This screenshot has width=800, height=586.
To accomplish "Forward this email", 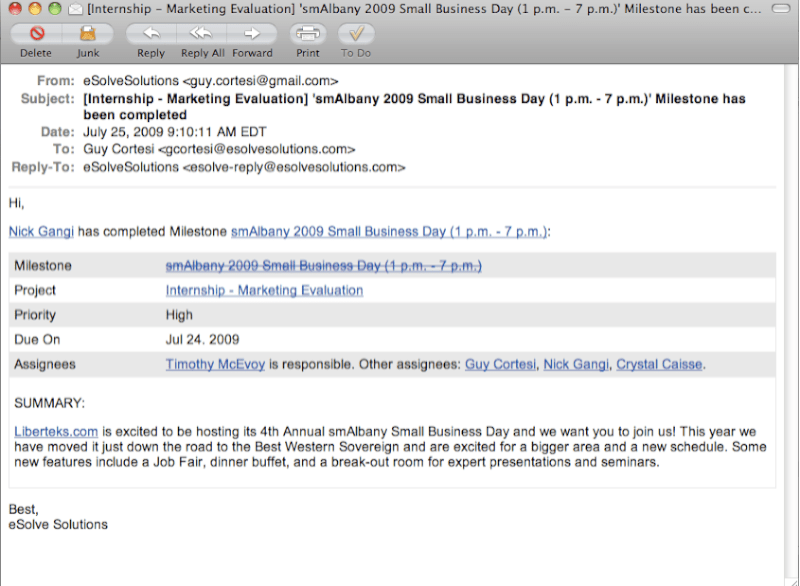I will (252, 34).
